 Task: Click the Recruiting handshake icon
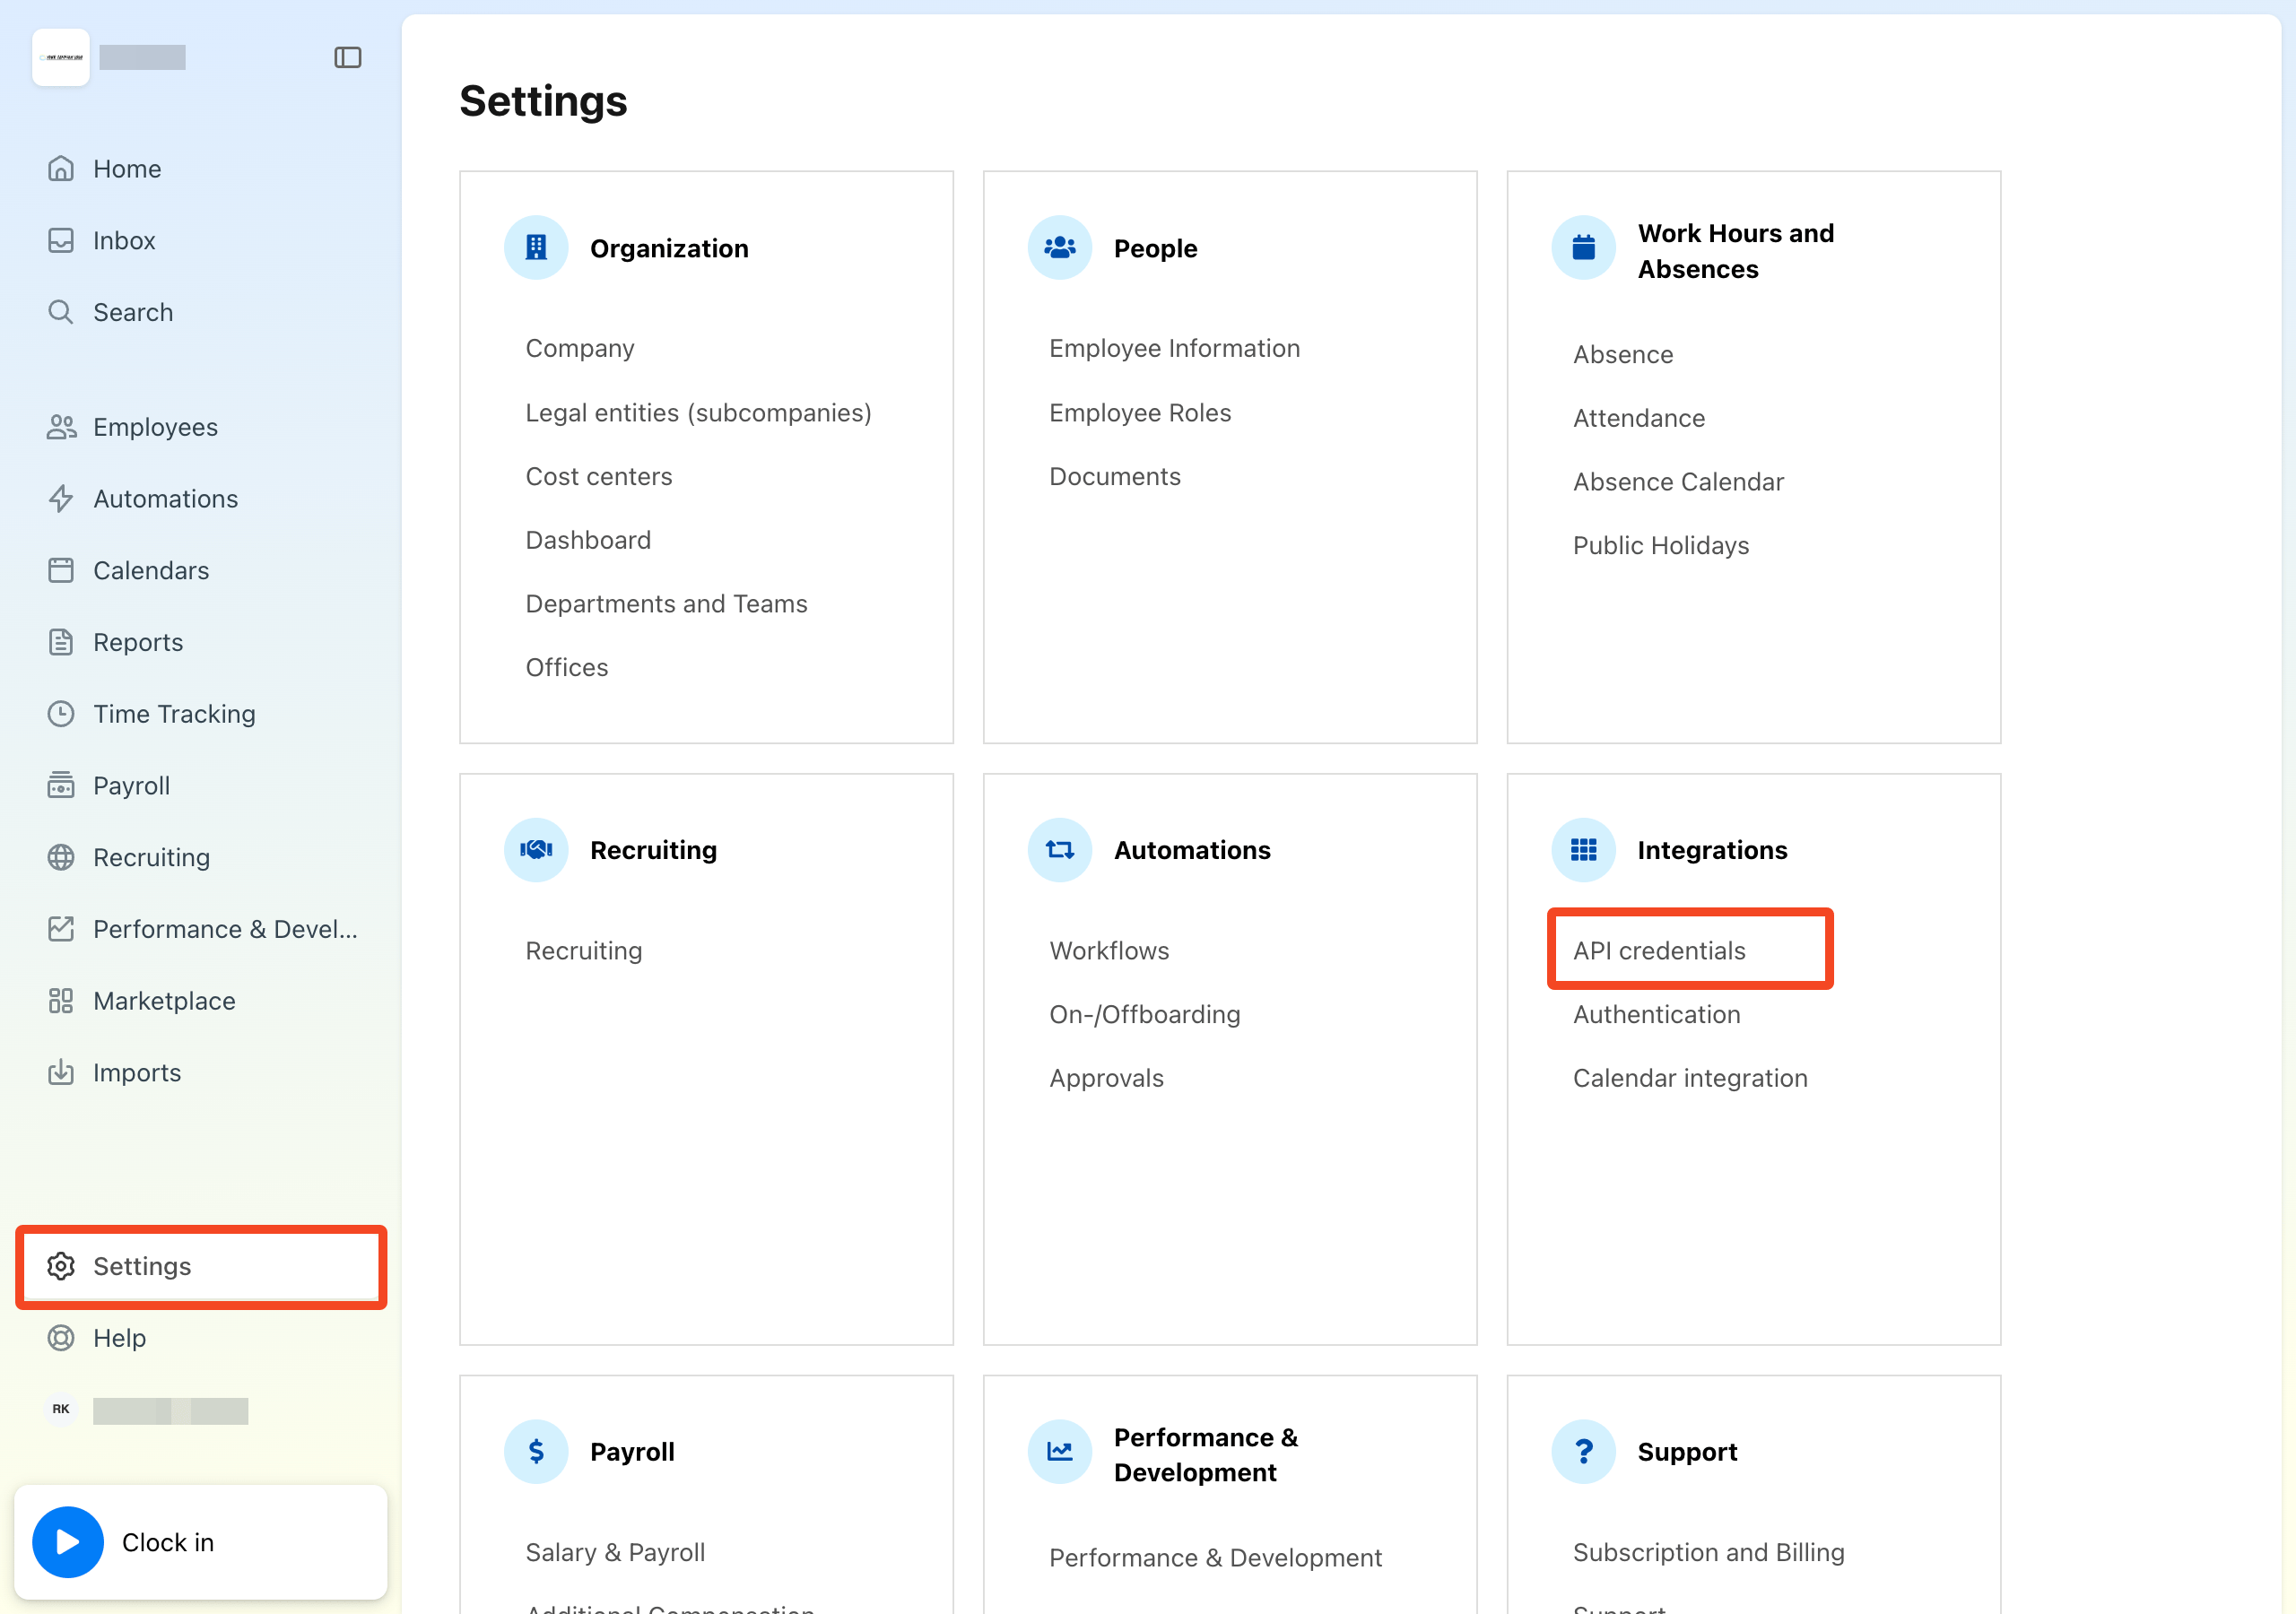(536, 850)
